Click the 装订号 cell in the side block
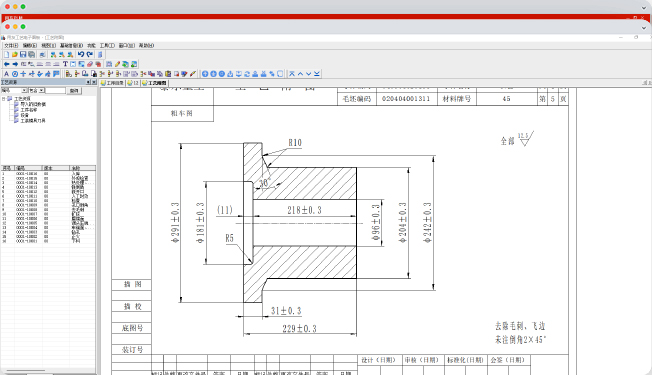 click(132, 350)
